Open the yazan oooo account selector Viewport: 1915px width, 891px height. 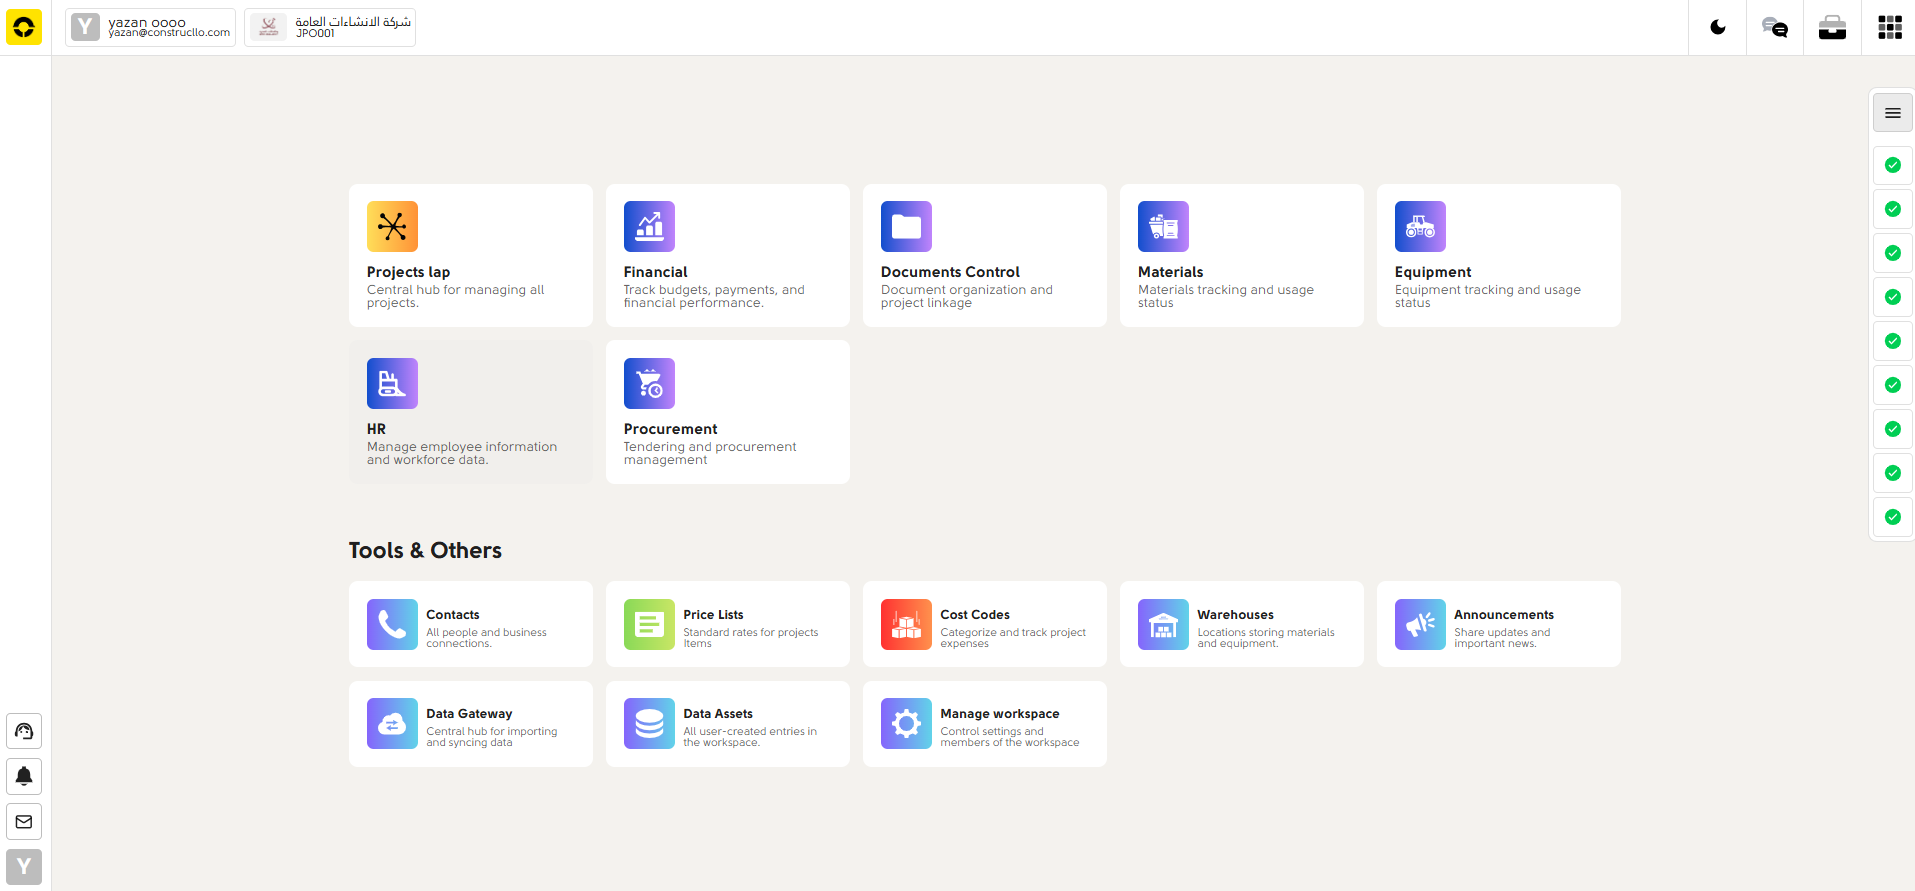coord(151,27)
